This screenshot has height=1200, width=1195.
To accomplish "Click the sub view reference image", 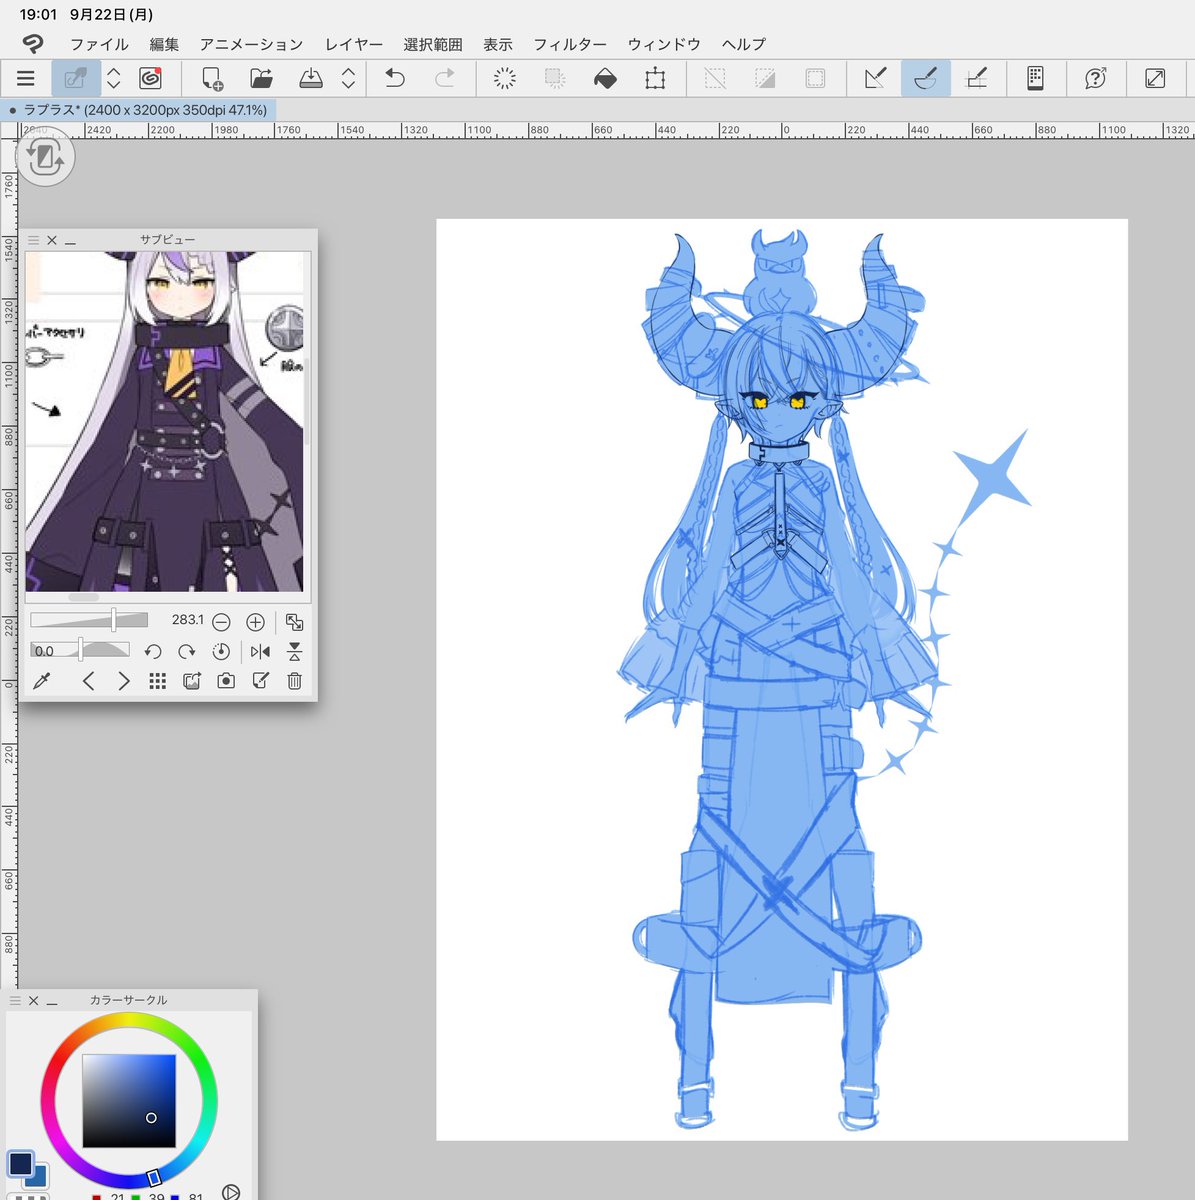I will 164,422.
